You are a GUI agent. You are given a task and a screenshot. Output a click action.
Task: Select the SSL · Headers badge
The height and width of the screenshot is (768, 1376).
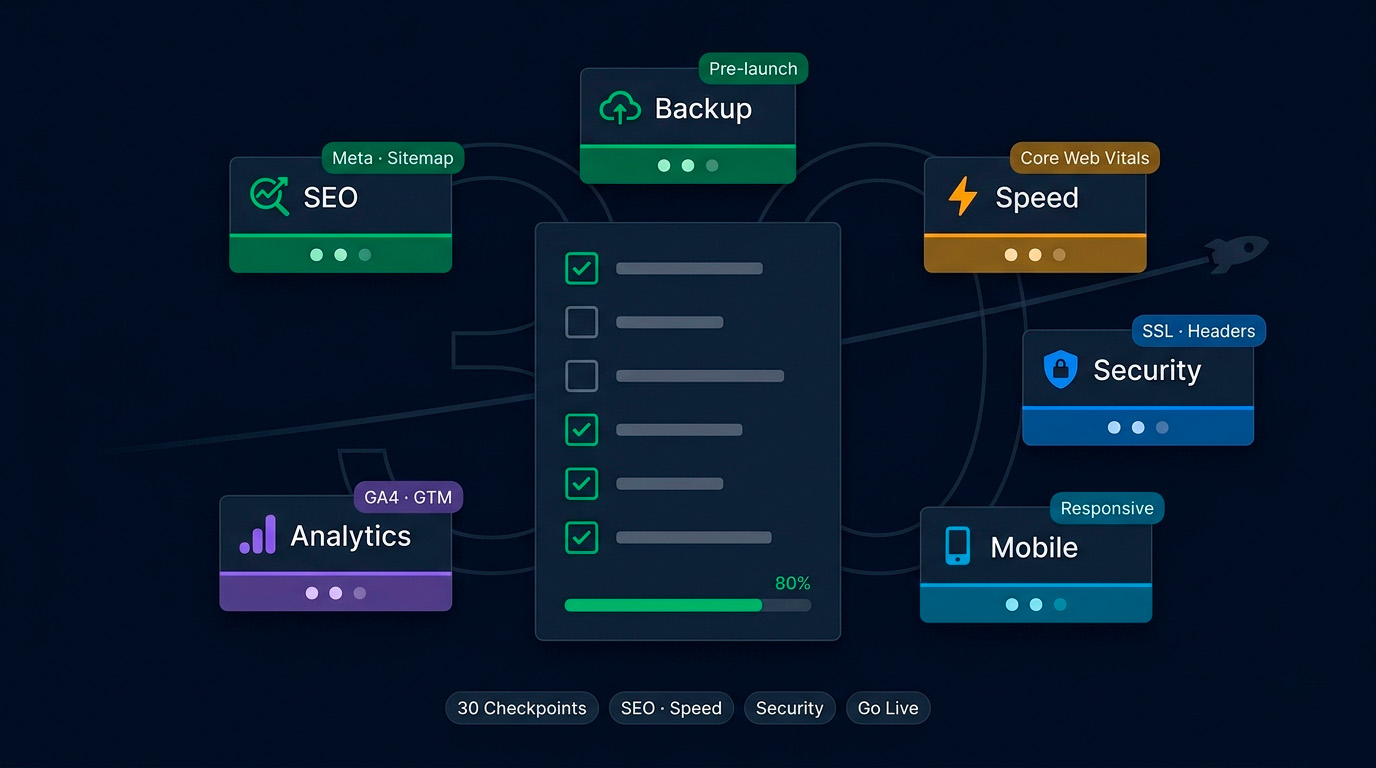[1198, 331]
